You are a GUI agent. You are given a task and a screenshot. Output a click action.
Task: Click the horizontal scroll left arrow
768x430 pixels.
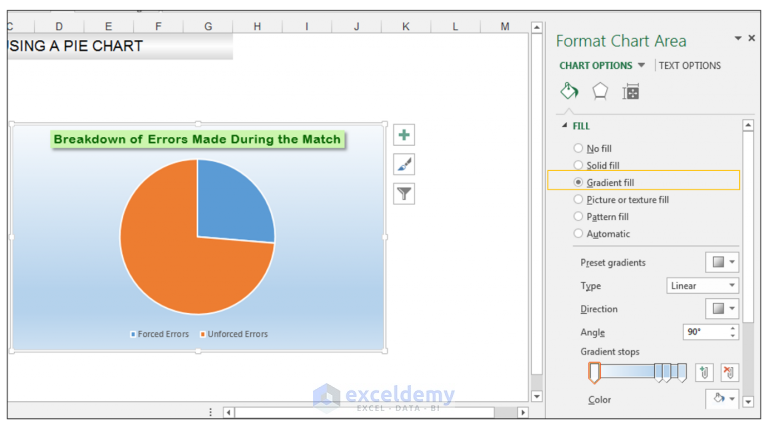click(x=228, y=412)
